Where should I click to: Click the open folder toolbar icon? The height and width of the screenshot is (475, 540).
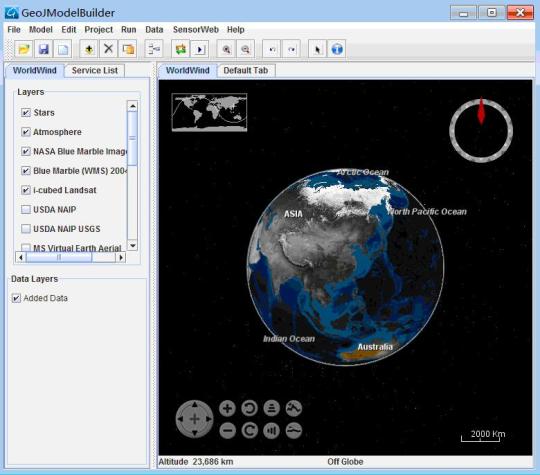[24, 49]
